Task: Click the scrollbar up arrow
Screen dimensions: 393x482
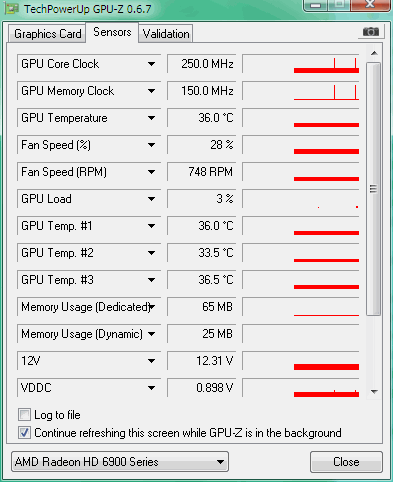Action: coord(374,53)
